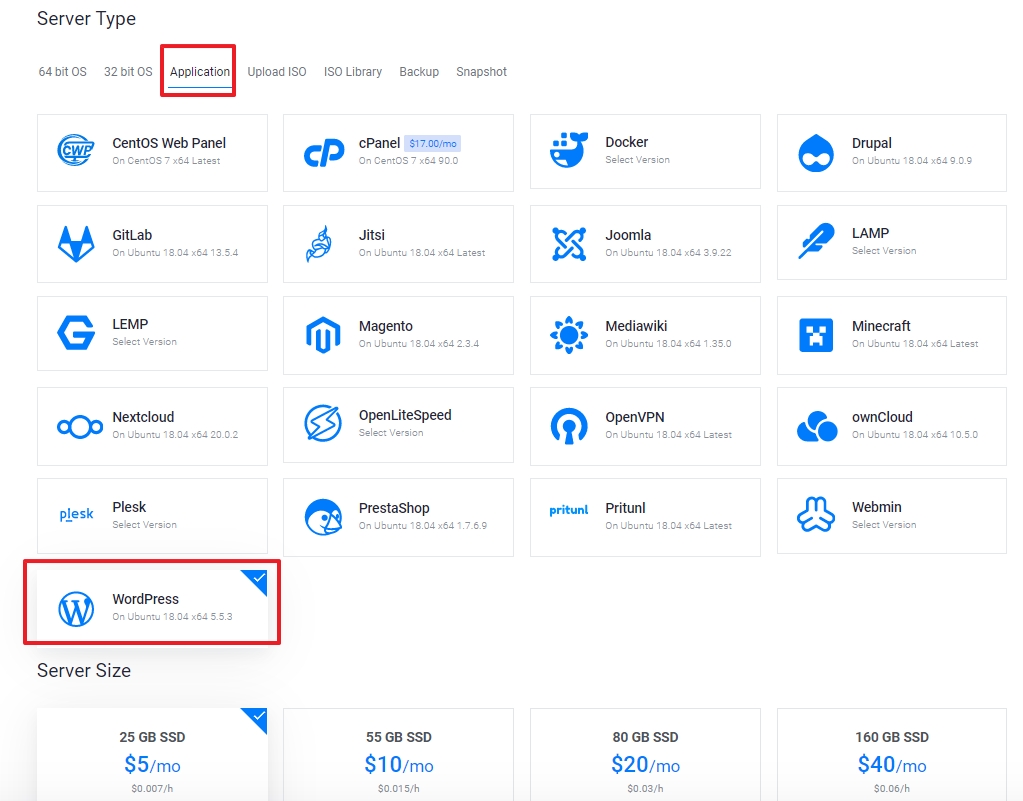
Task: Click the GitLab fox icon
Action: [76, 244]
